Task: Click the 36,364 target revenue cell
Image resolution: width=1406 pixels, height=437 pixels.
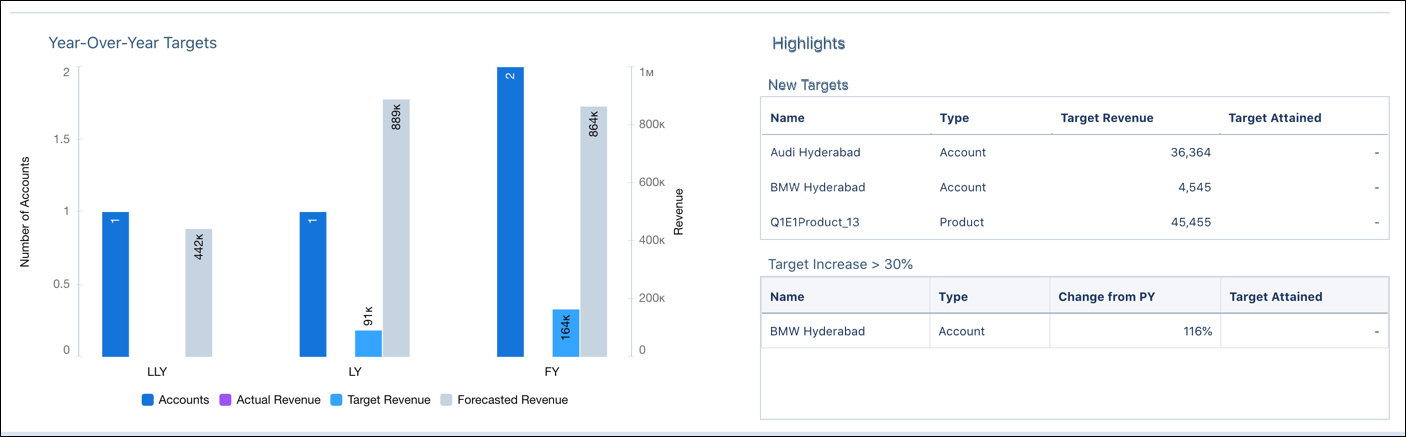Action: (x=1189, y=153)
